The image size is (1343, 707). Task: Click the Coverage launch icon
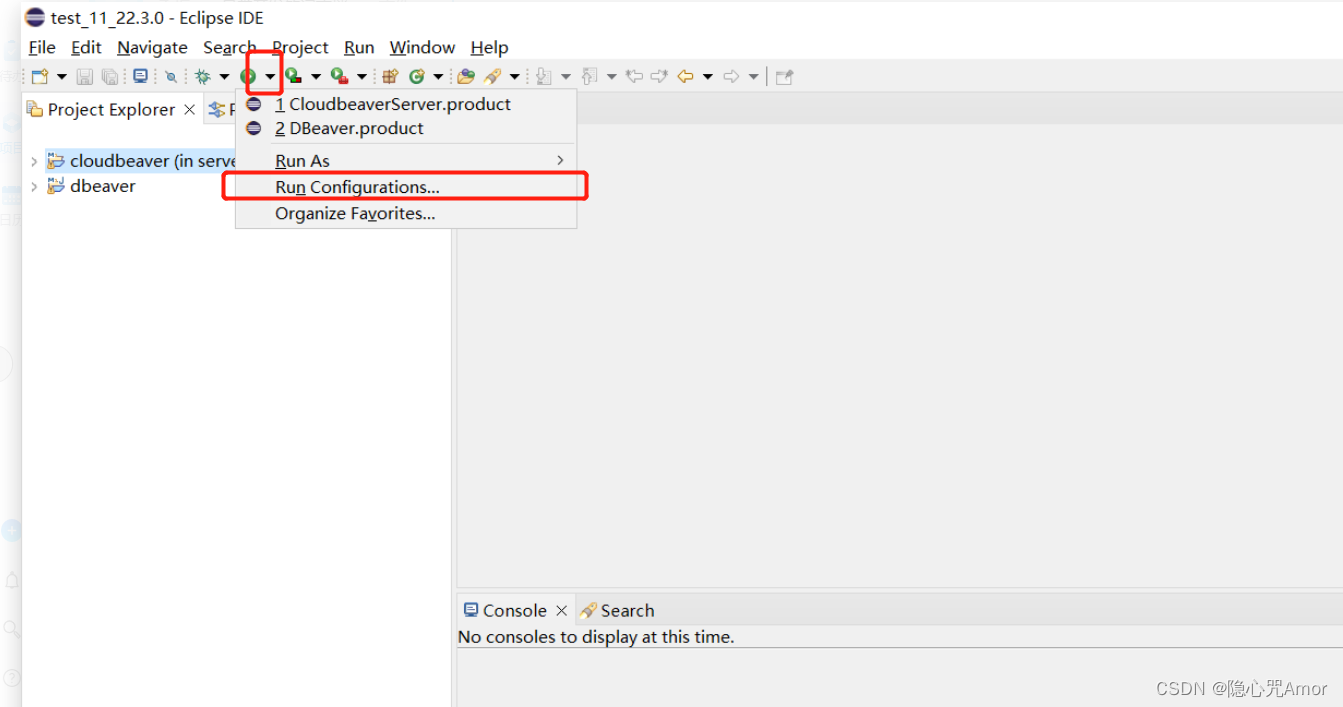click(x=293, y=76)
